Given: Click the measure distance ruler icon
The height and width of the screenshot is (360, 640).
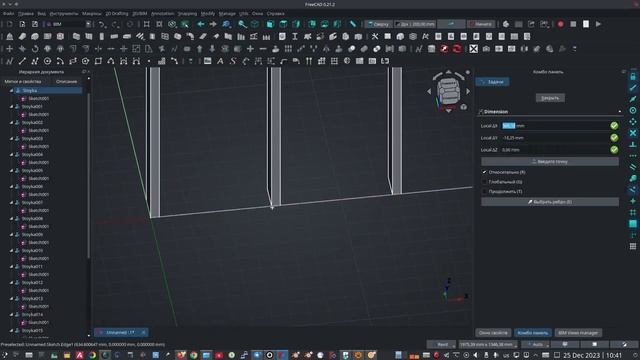Looking at the screenshot, I should tap(353, 24).
